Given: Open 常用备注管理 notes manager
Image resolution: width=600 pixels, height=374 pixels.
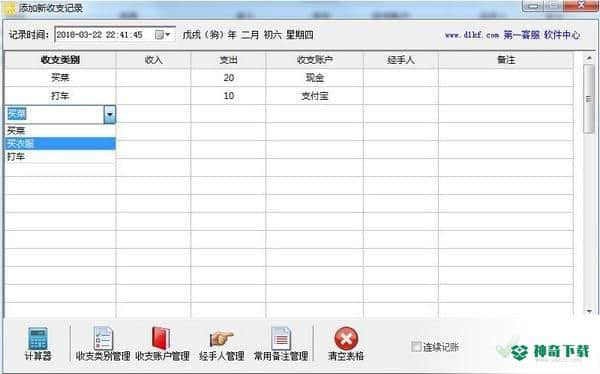Looking at the screenshot, I should pyautogui.click(x=281, y=343).
